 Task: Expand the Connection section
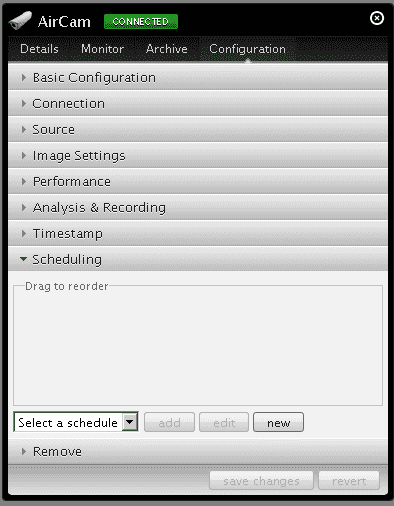[198, 104]
